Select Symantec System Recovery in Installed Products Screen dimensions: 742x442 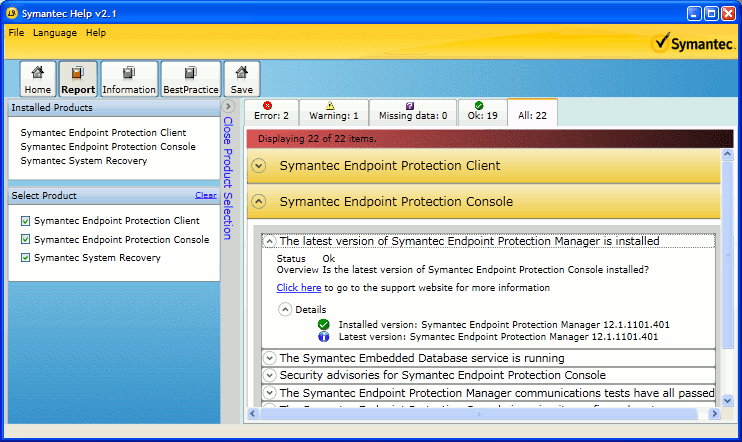point(84,161)
